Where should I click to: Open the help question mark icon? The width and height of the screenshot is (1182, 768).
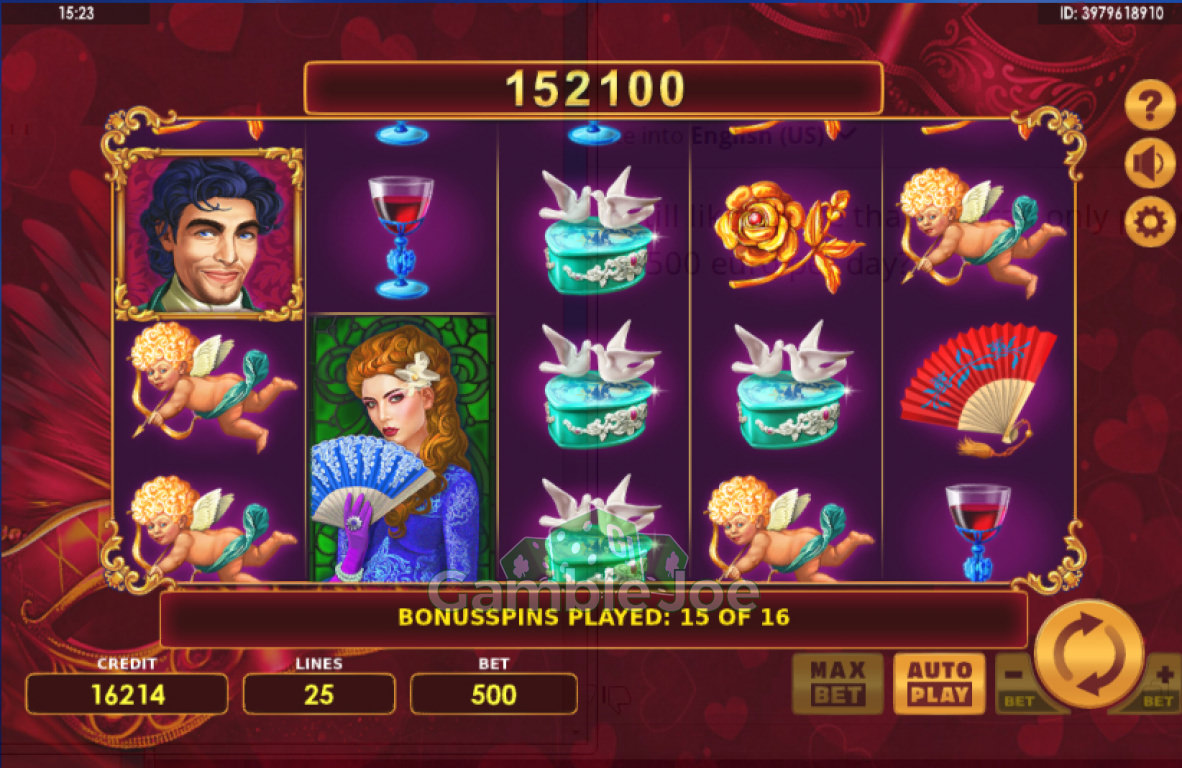pos(1150,106)
